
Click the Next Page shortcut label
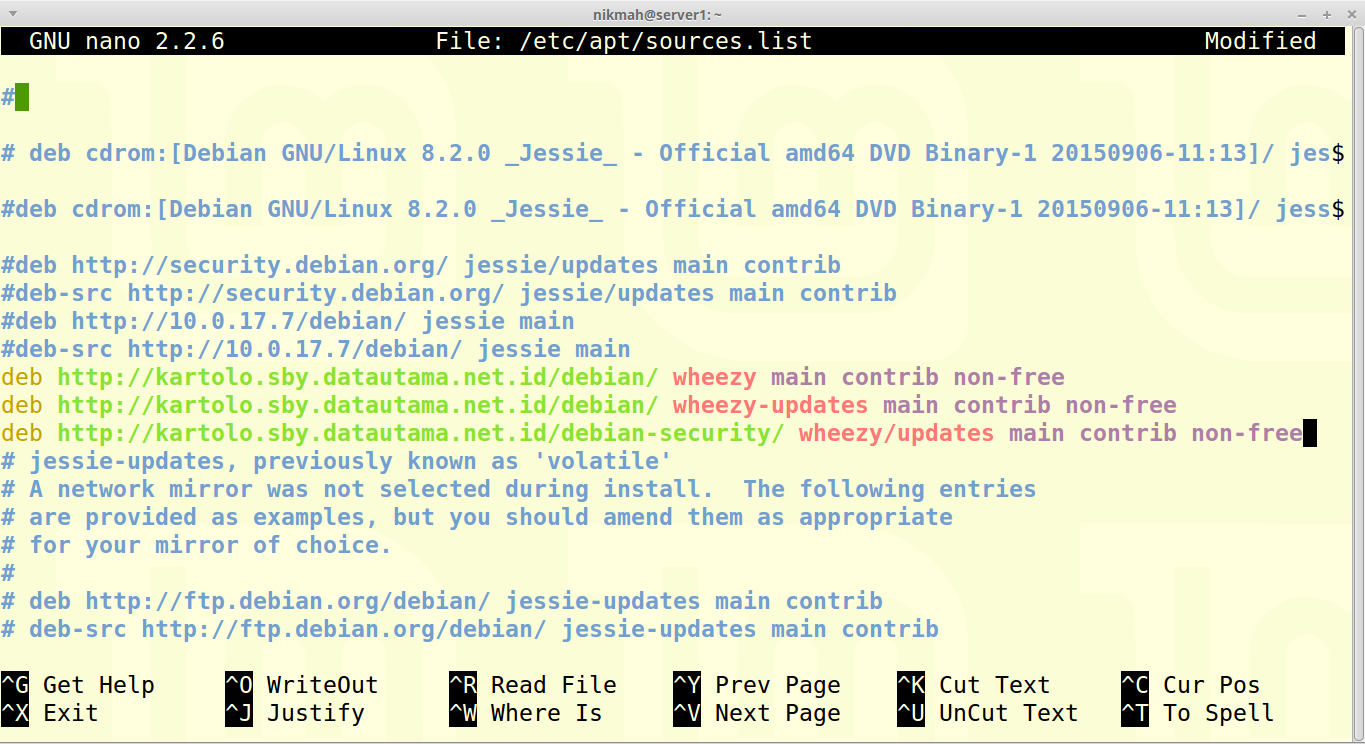(x=777, y=713)
